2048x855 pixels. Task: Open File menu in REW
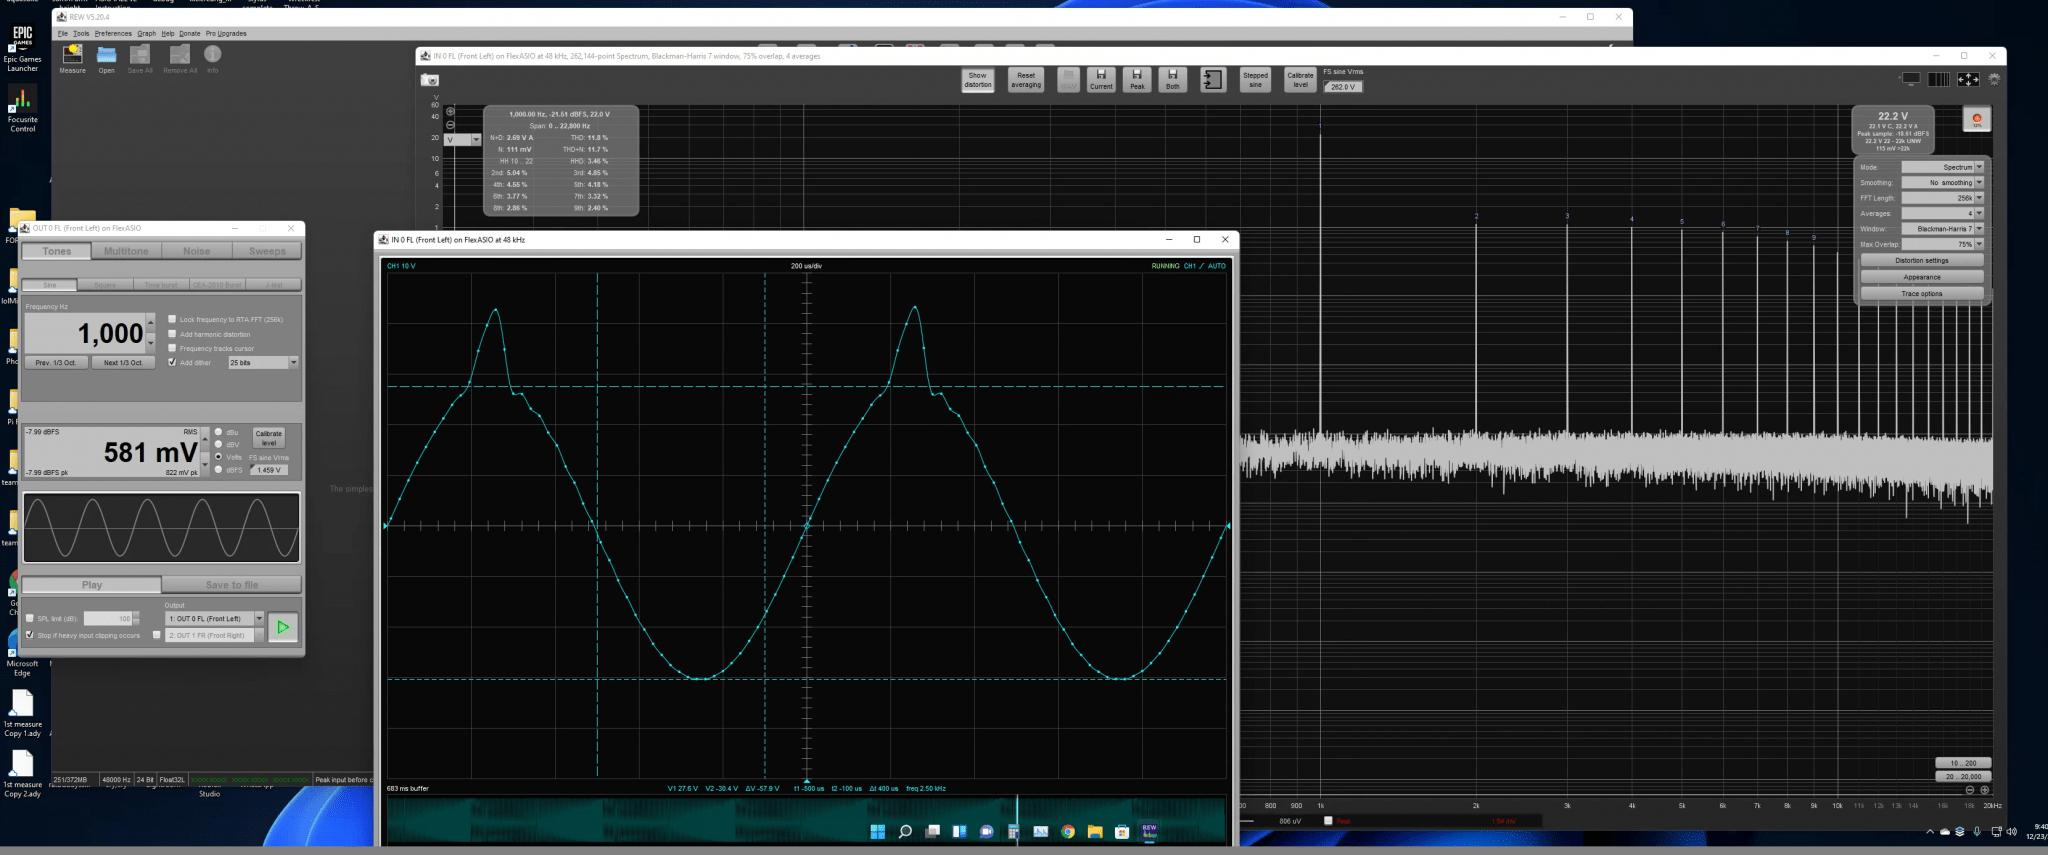[63, 33]
